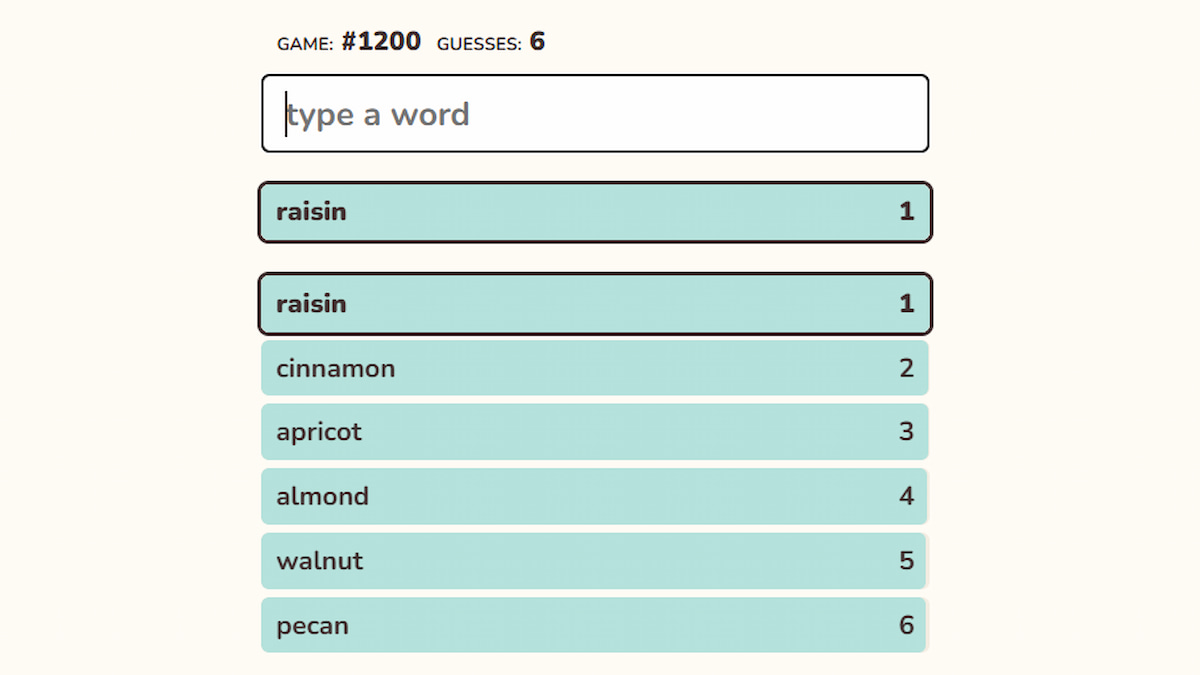1200x675 pixels.
Task: Click rank number 1 in the ranked list raisin row
Action: [x=906, y=304]
